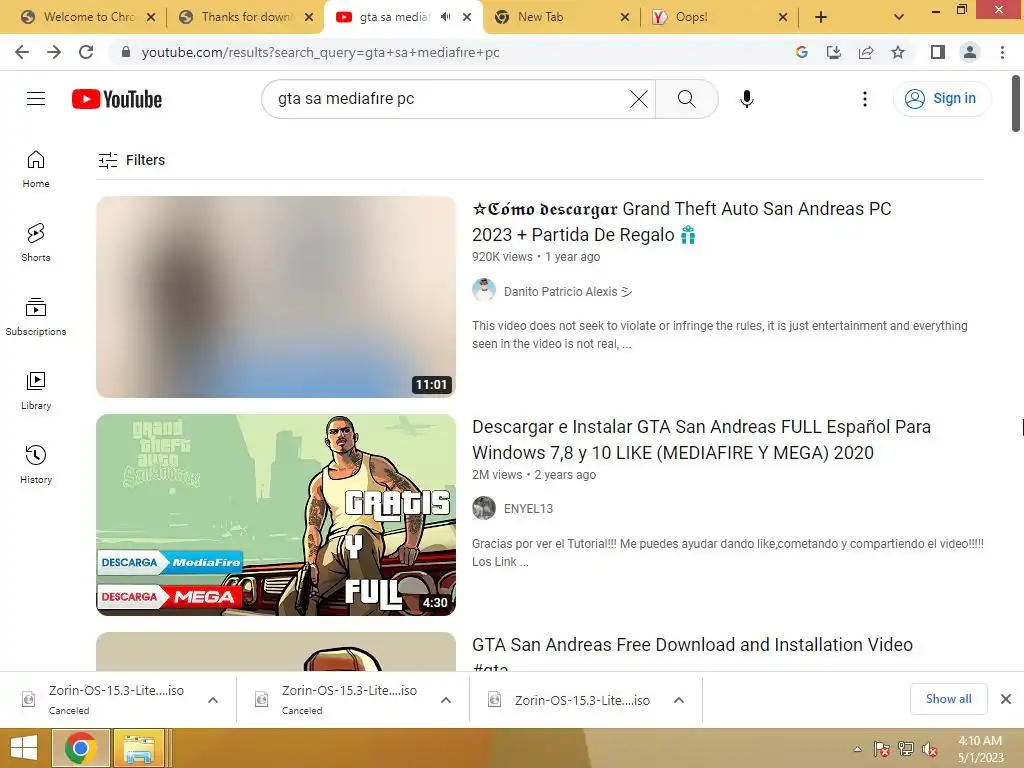Open Danito Patricio Alexis channel avatar
Image resolution: width=1024 pixels, height=768 pixels.
pyautogui.click(x=484, y=290)
